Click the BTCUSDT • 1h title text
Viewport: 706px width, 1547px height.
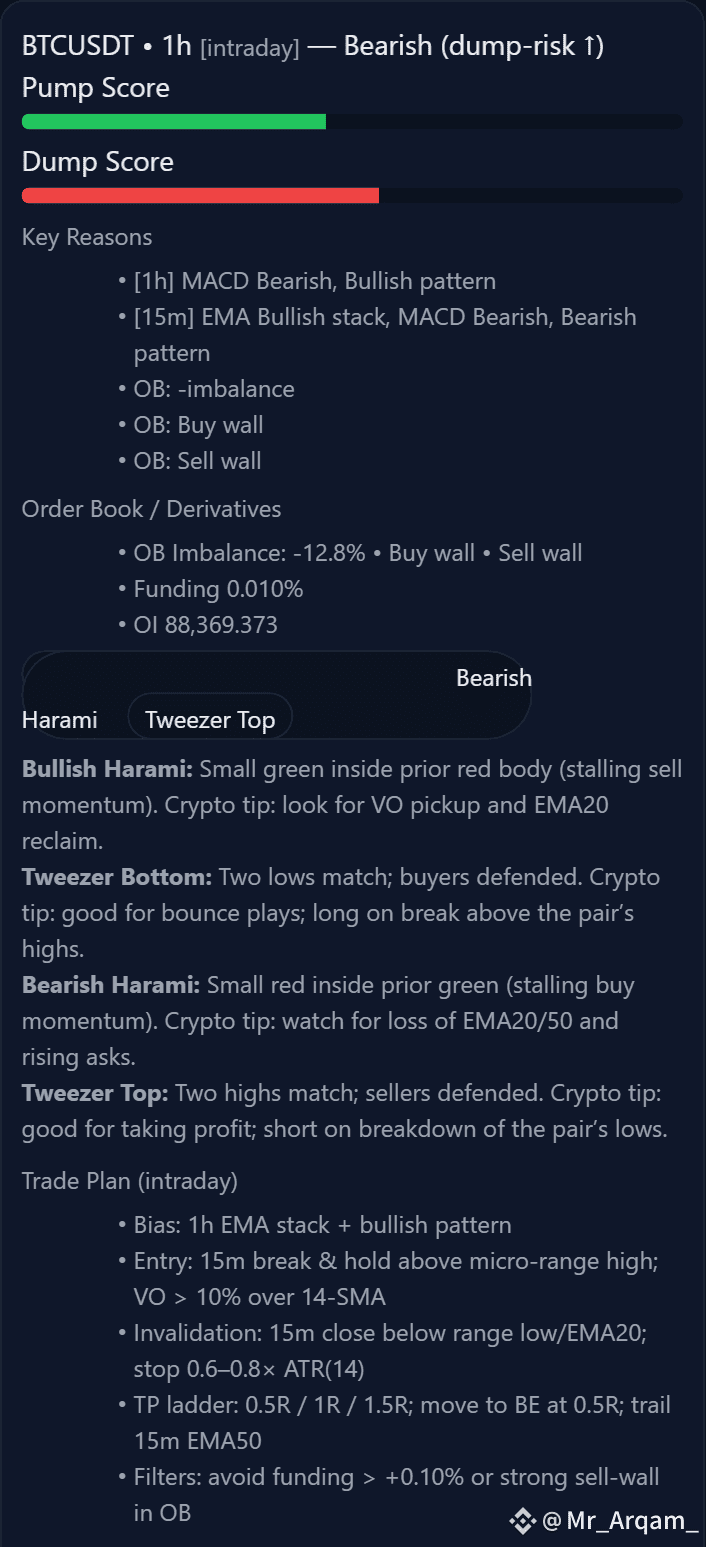coord(107,47)
